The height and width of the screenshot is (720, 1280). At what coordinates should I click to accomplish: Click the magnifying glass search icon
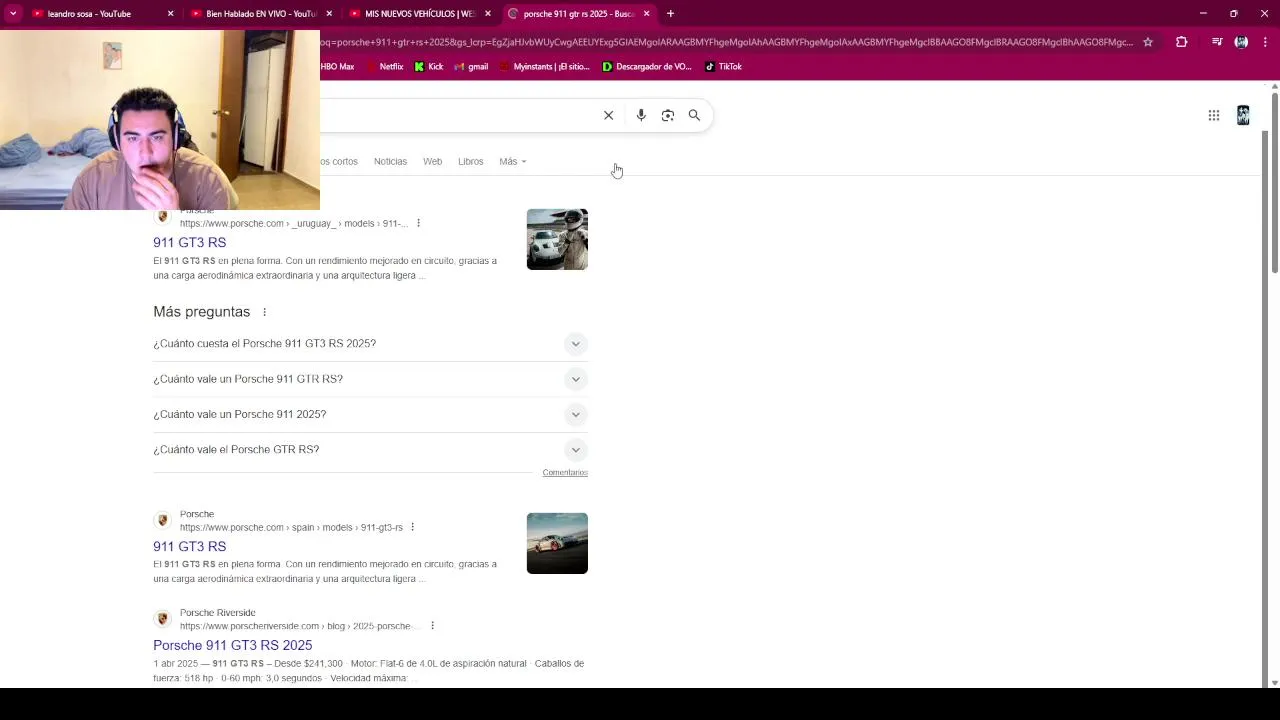[x=694, y=115]
